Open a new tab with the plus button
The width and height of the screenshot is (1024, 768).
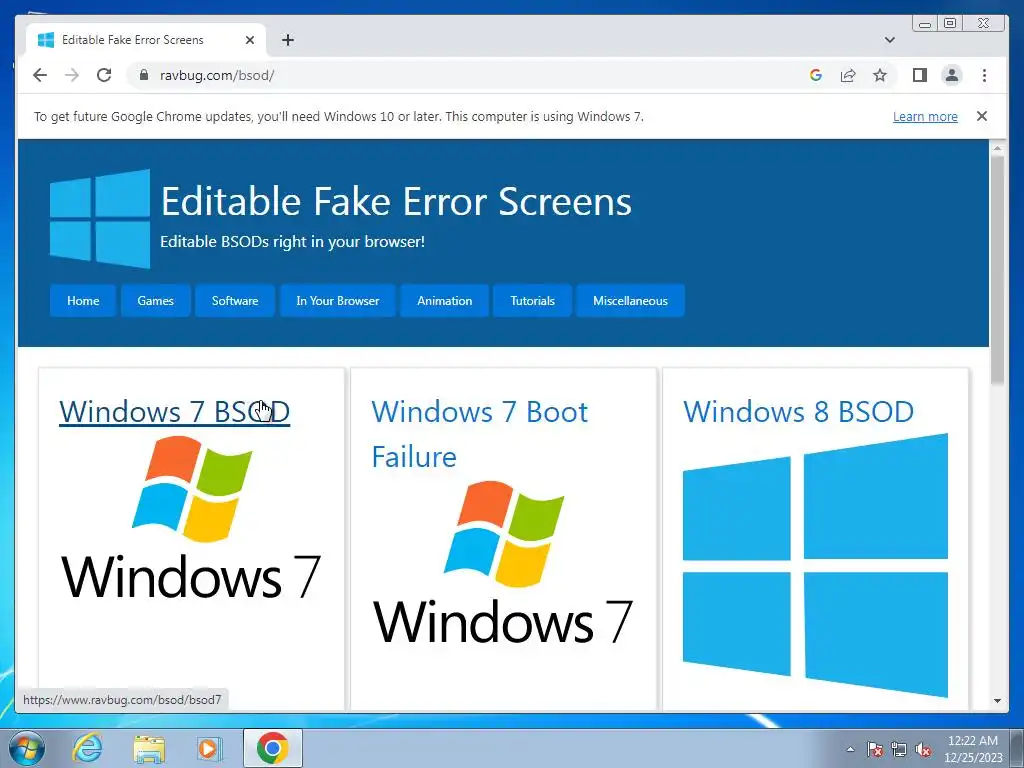[x=288, y=40]
